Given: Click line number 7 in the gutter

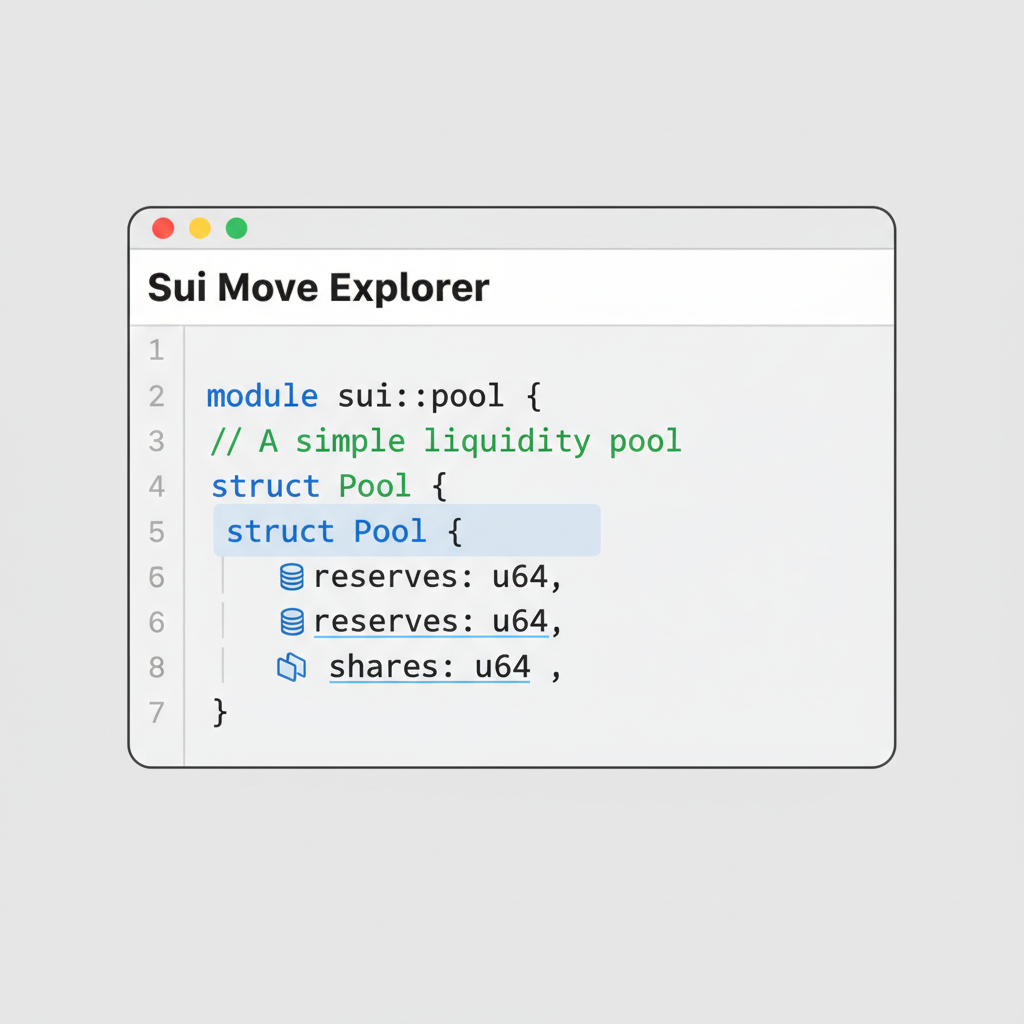Looking at the screenshot, I should [x=156, y=712].
